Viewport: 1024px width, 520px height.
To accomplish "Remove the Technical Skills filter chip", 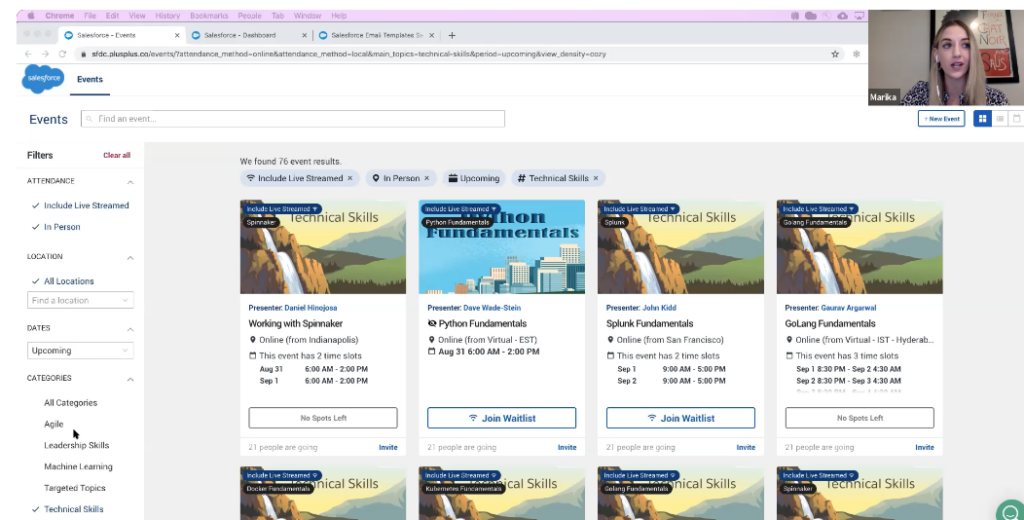I will 596,178.
